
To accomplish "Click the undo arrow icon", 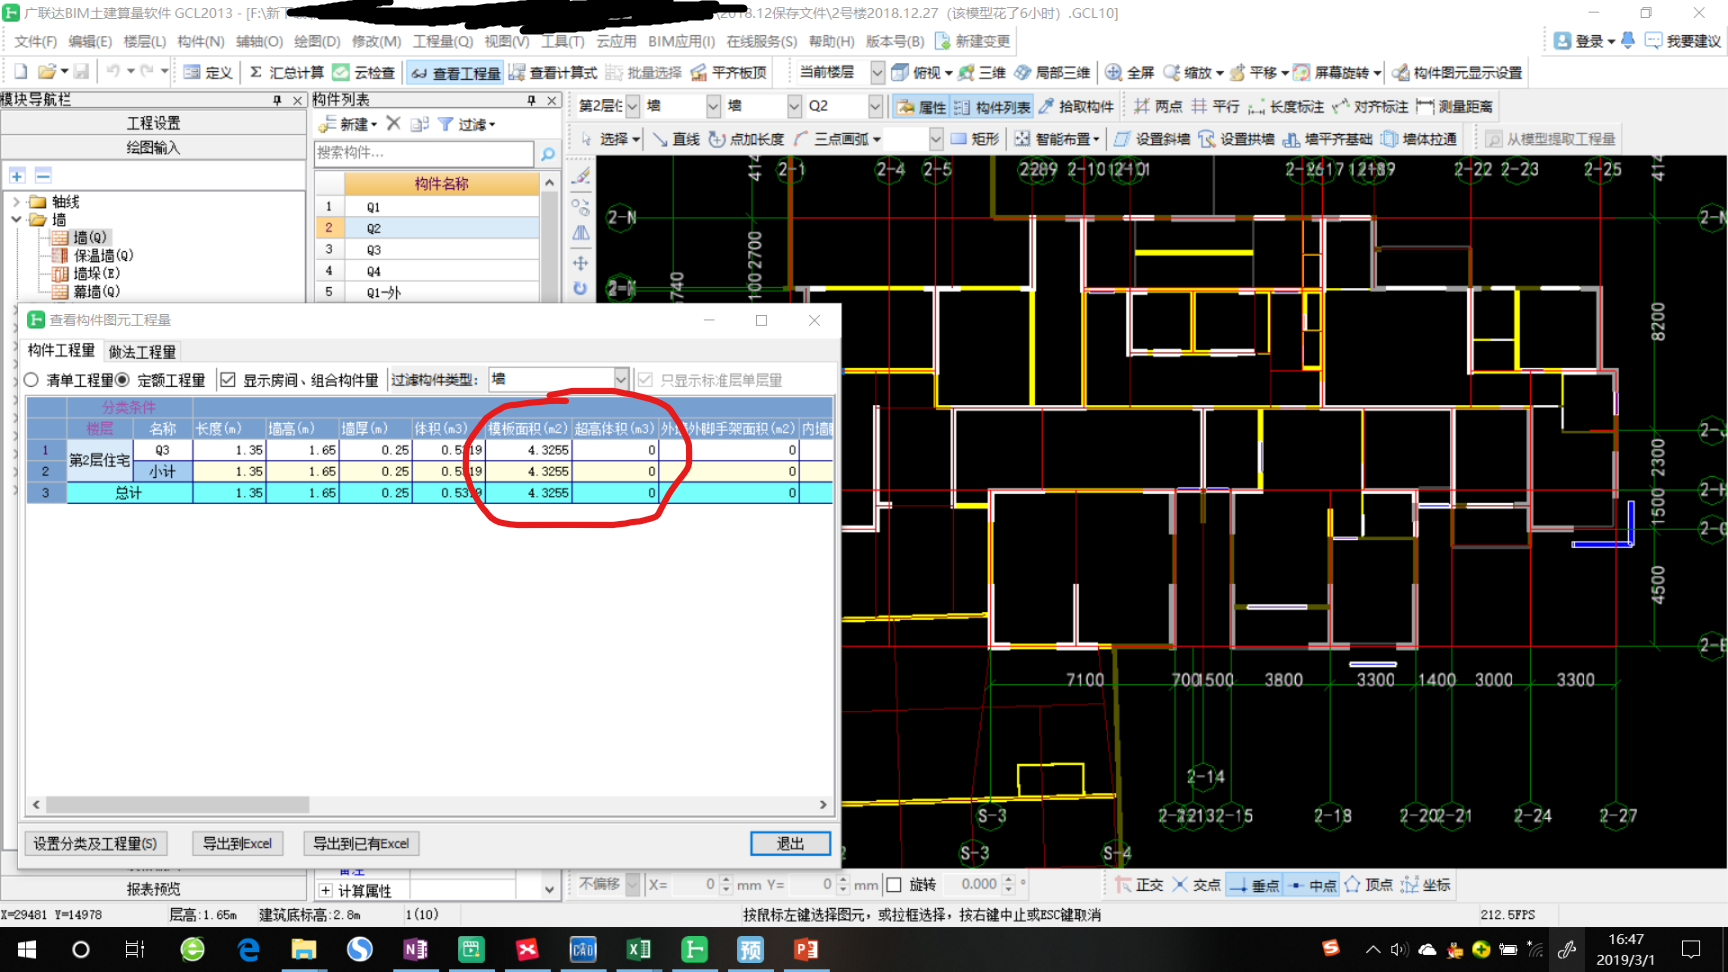I will tap(113, 72).
